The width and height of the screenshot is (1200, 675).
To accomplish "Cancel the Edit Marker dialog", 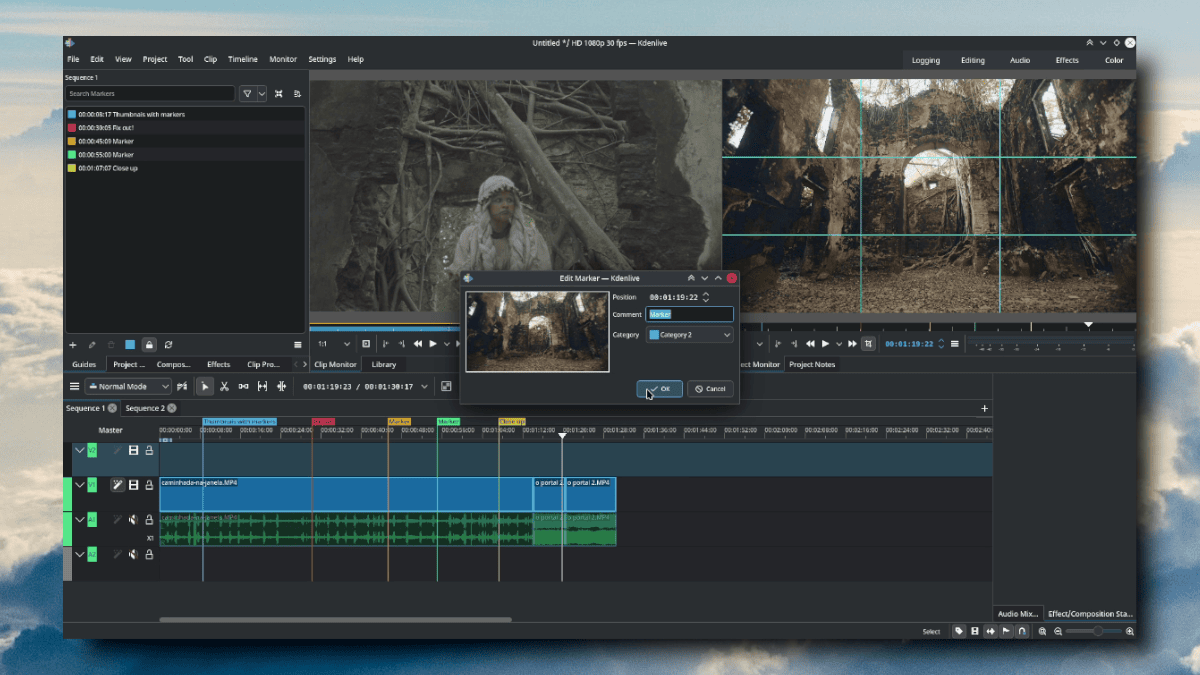I will click(710, 388).
